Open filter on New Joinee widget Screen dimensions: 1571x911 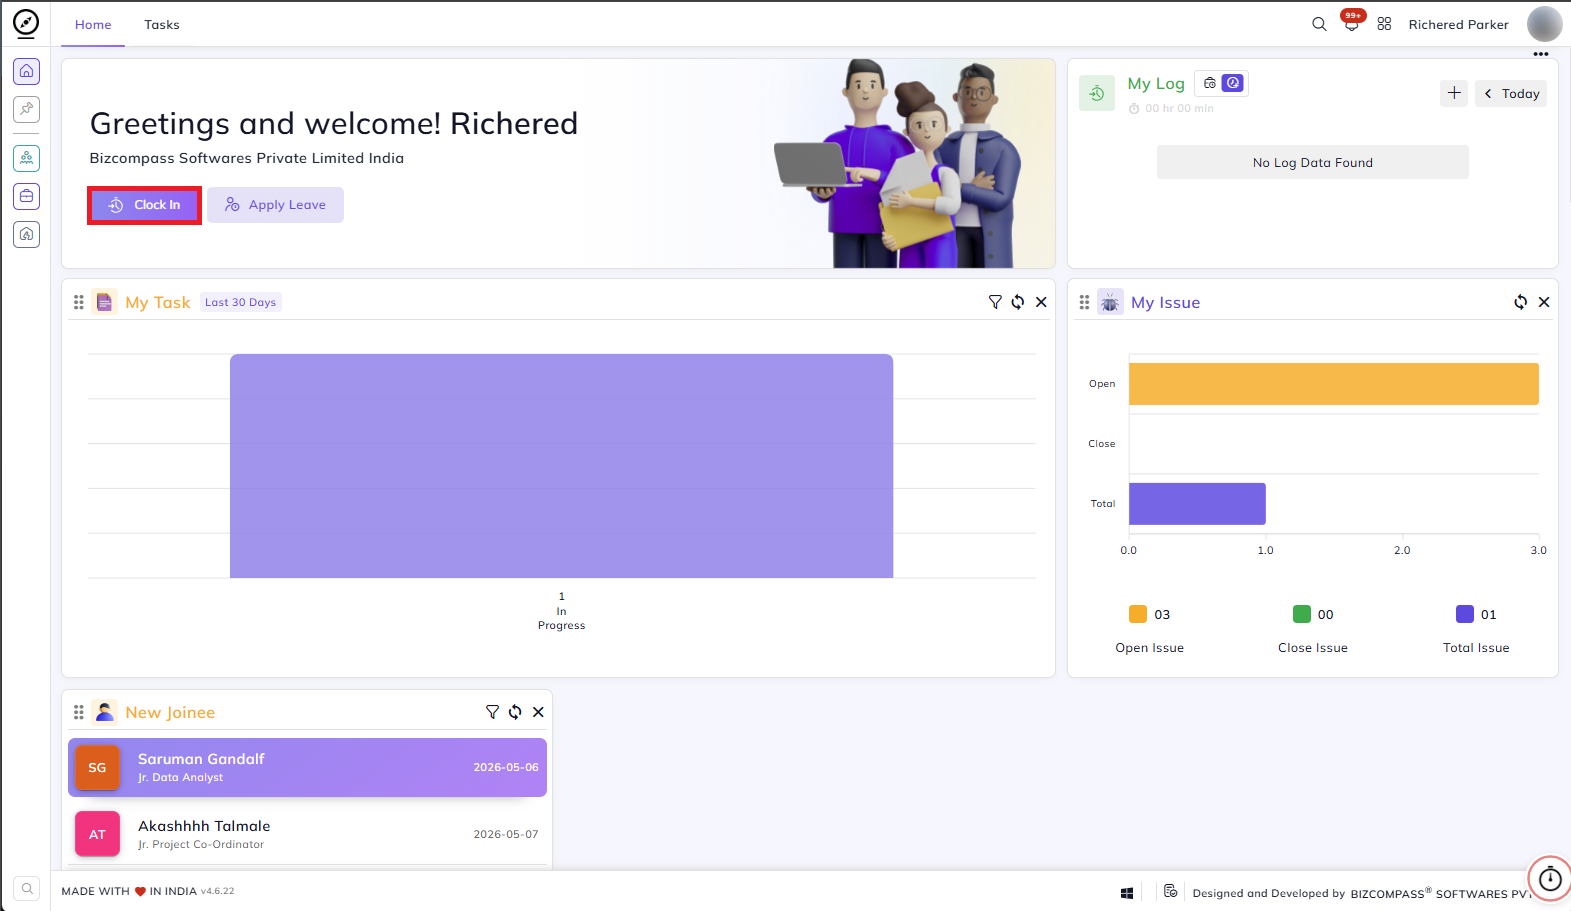click(492, 712)
